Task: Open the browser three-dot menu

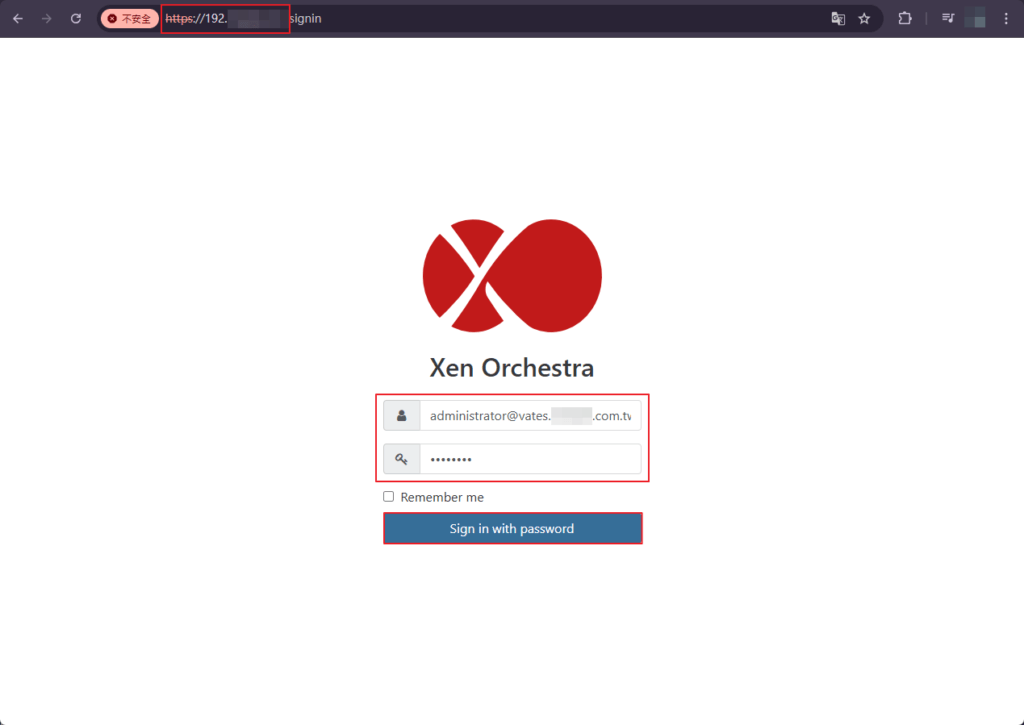Action: [x=1006, y=19]
